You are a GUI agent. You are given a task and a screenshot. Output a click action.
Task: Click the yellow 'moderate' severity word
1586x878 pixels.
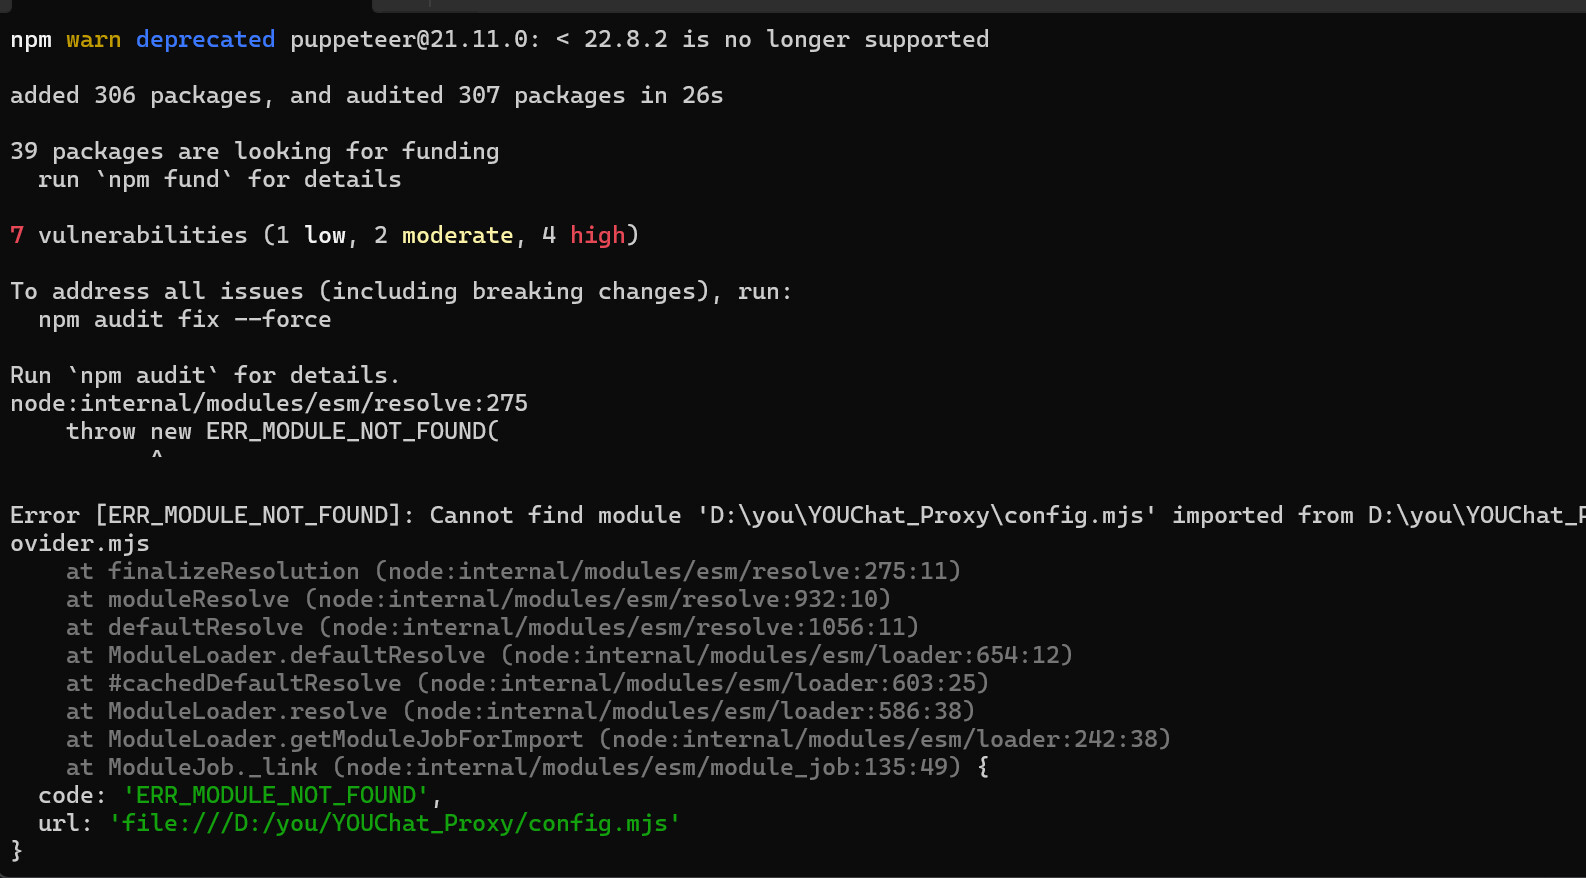point(457,235)
